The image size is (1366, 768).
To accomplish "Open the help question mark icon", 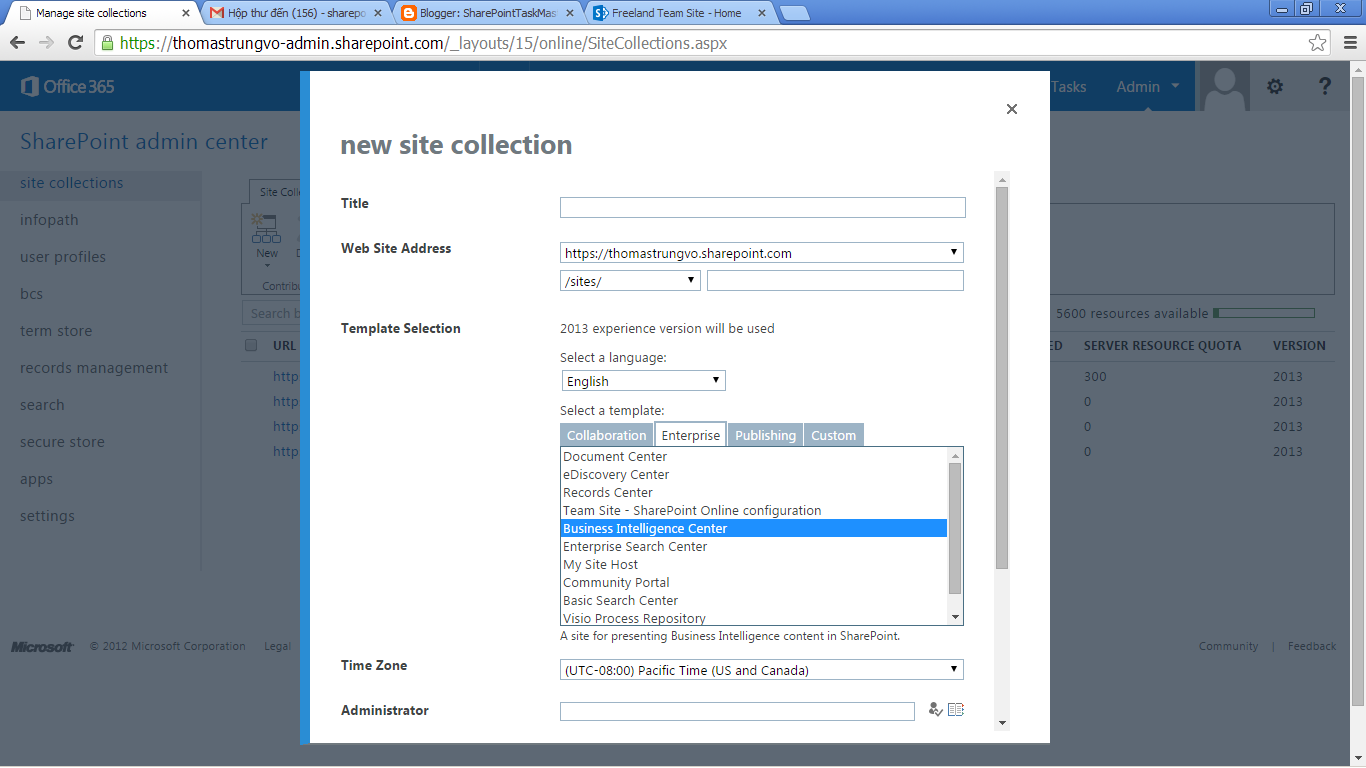I will [x=1325, y=86].
